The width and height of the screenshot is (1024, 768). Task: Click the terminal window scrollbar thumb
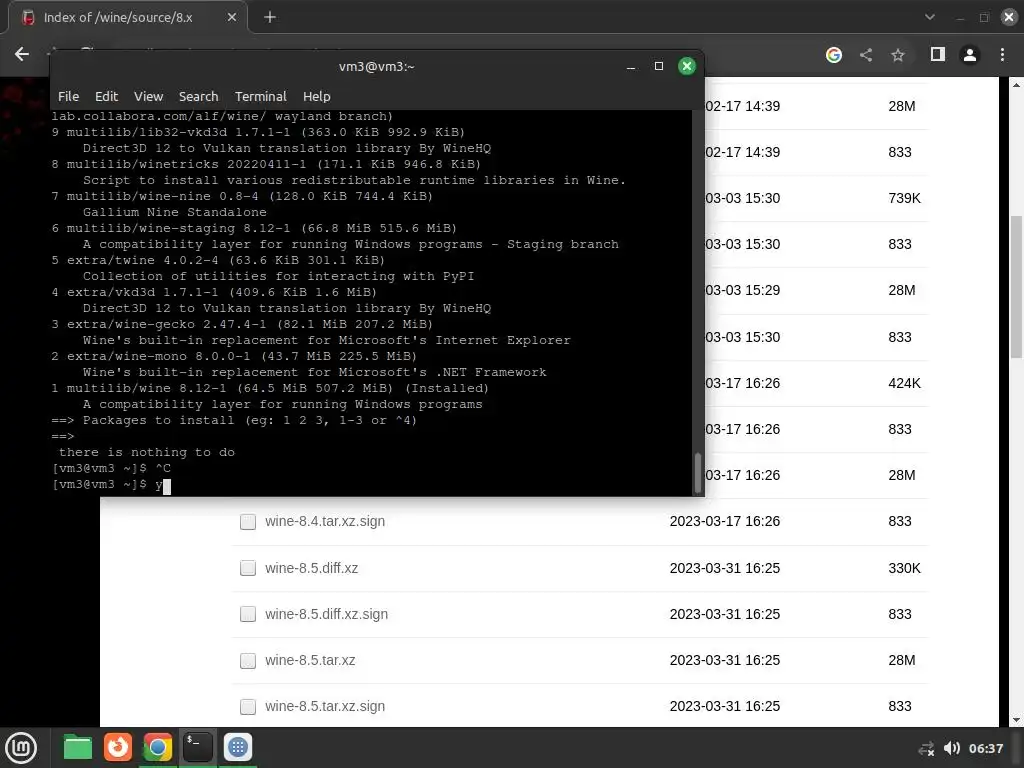tap(697, 472)
